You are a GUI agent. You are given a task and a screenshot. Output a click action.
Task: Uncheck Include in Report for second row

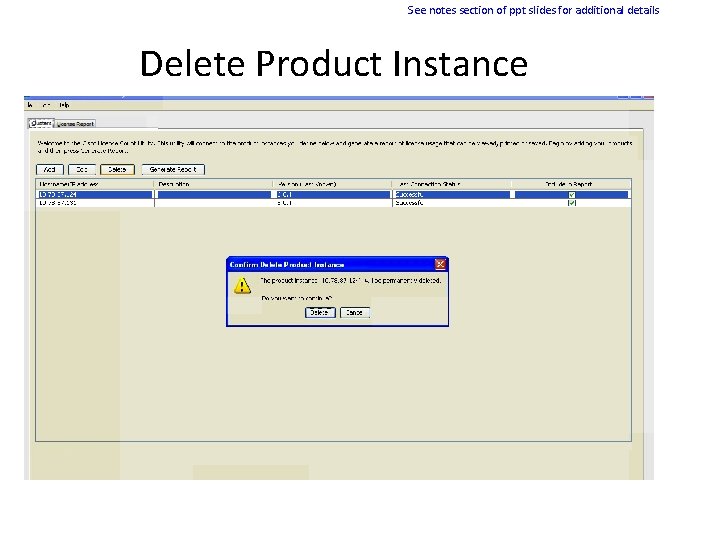click(x=572, y=202)
